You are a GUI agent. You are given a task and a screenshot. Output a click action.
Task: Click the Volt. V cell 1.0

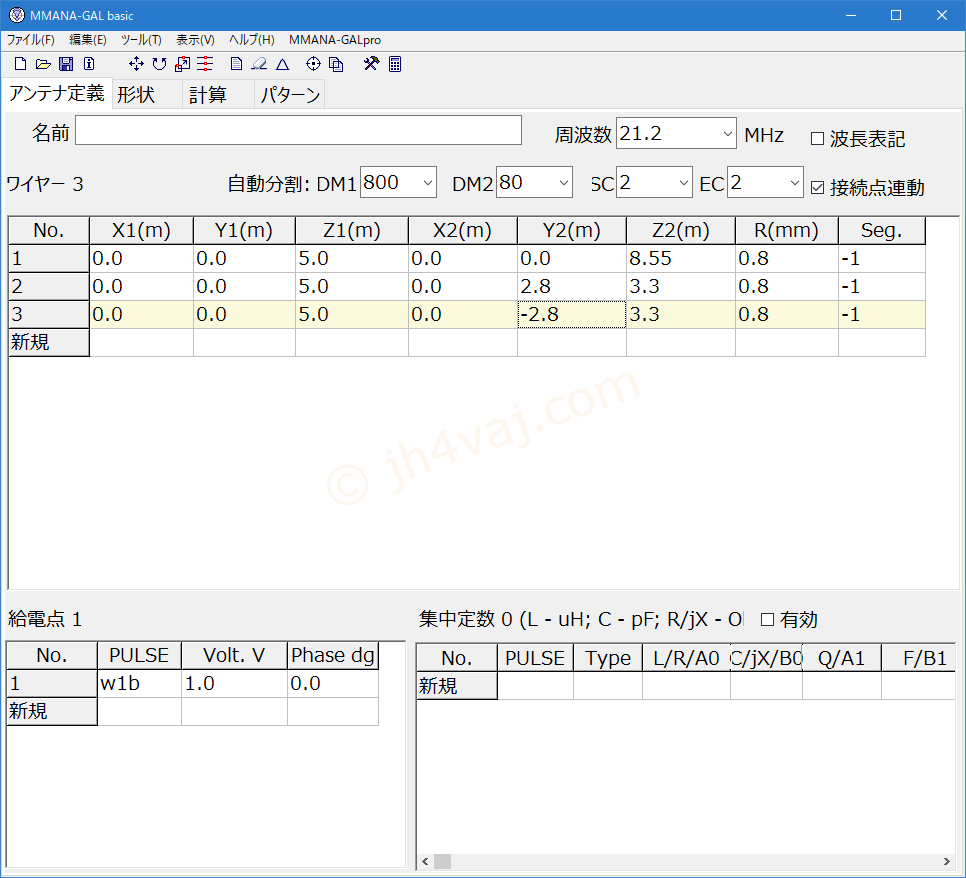click(x=234, y=683)
